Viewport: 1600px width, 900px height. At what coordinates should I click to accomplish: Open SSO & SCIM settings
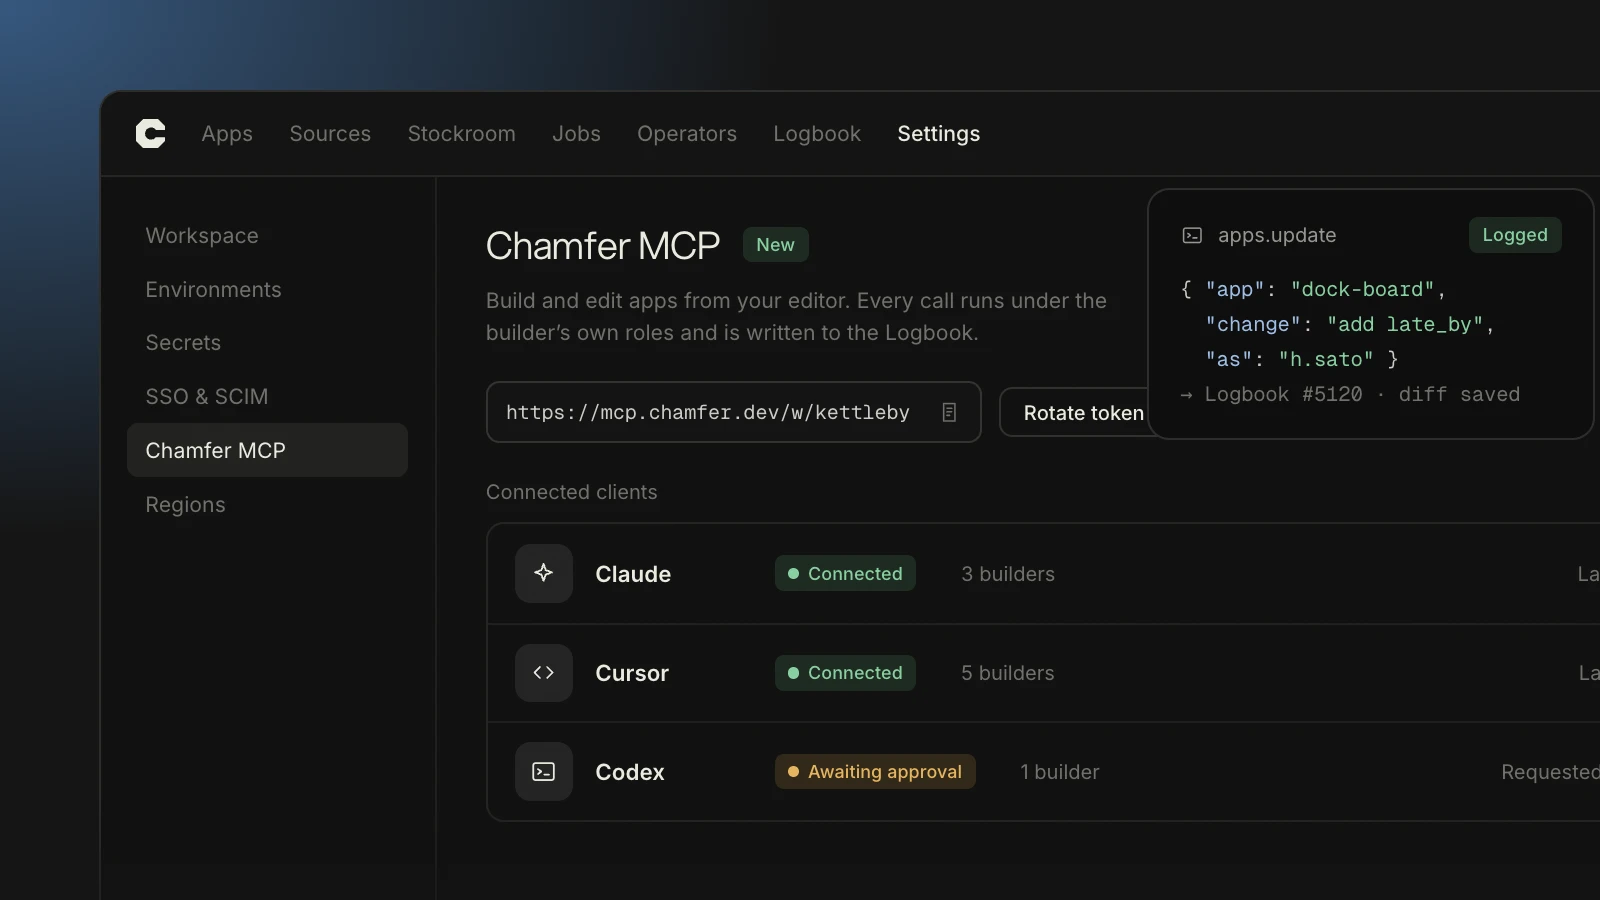click(x=207, y=397)
